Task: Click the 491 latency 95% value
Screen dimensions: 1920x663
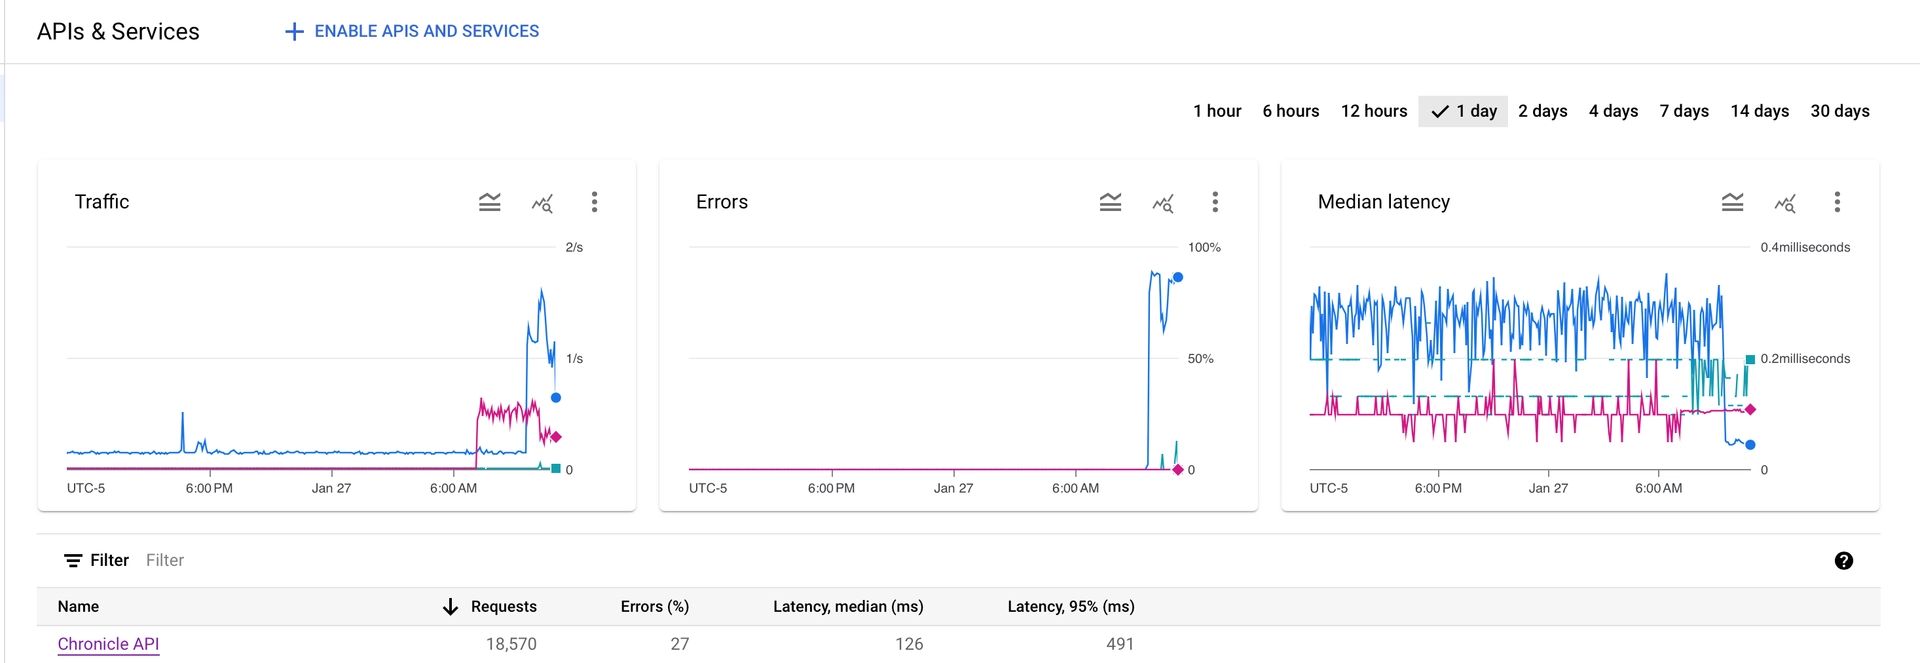Action: pos(1120,644)
